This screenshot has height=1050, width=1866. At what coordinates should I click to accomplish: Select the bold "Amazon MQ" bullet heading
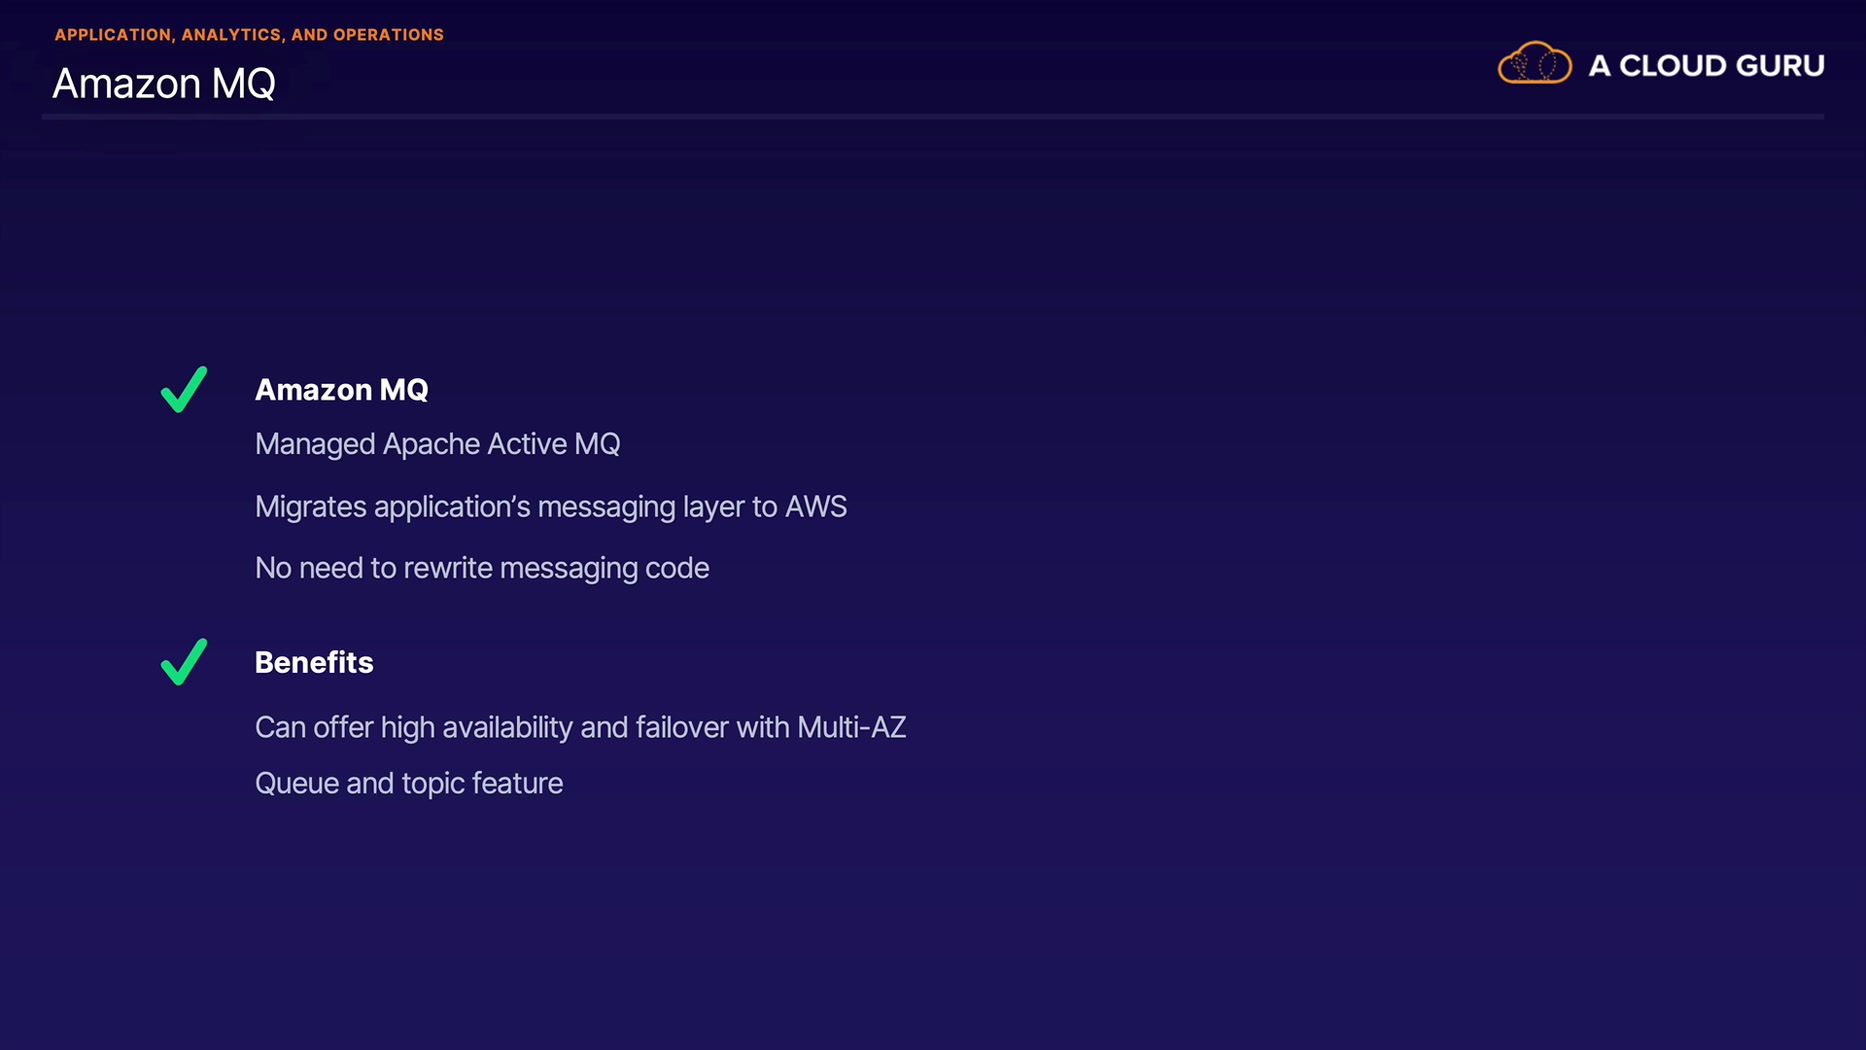341,390
